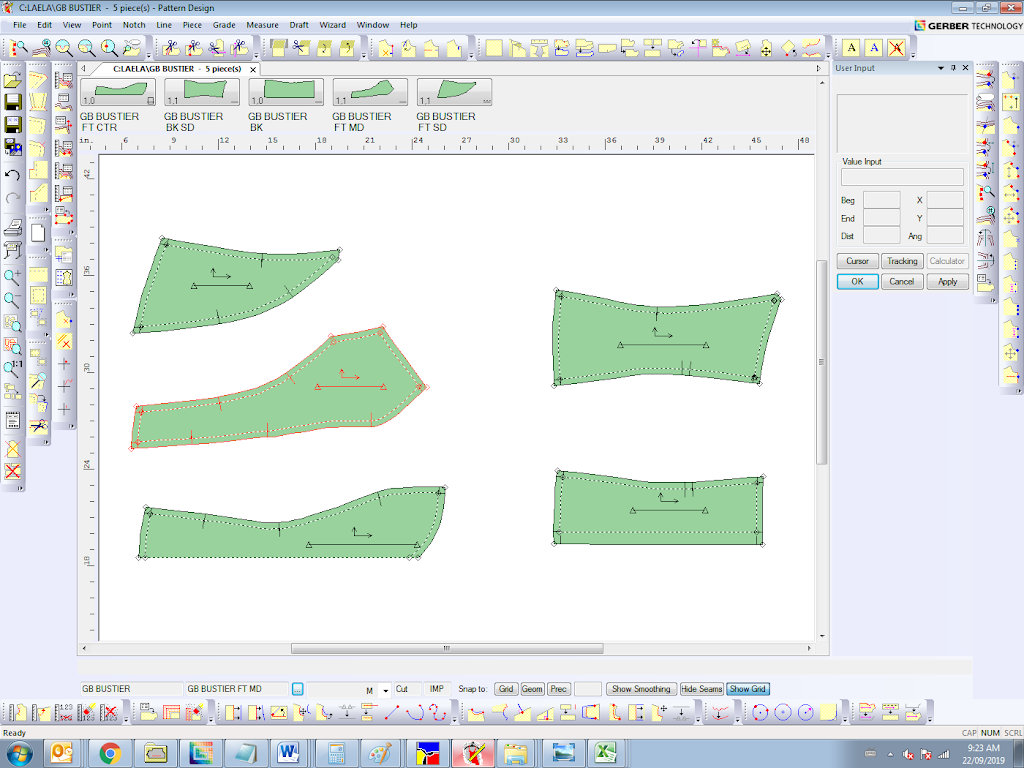Click the Print icon in left toolbar
Screen dimensions: 1024x768
(12, 227)
